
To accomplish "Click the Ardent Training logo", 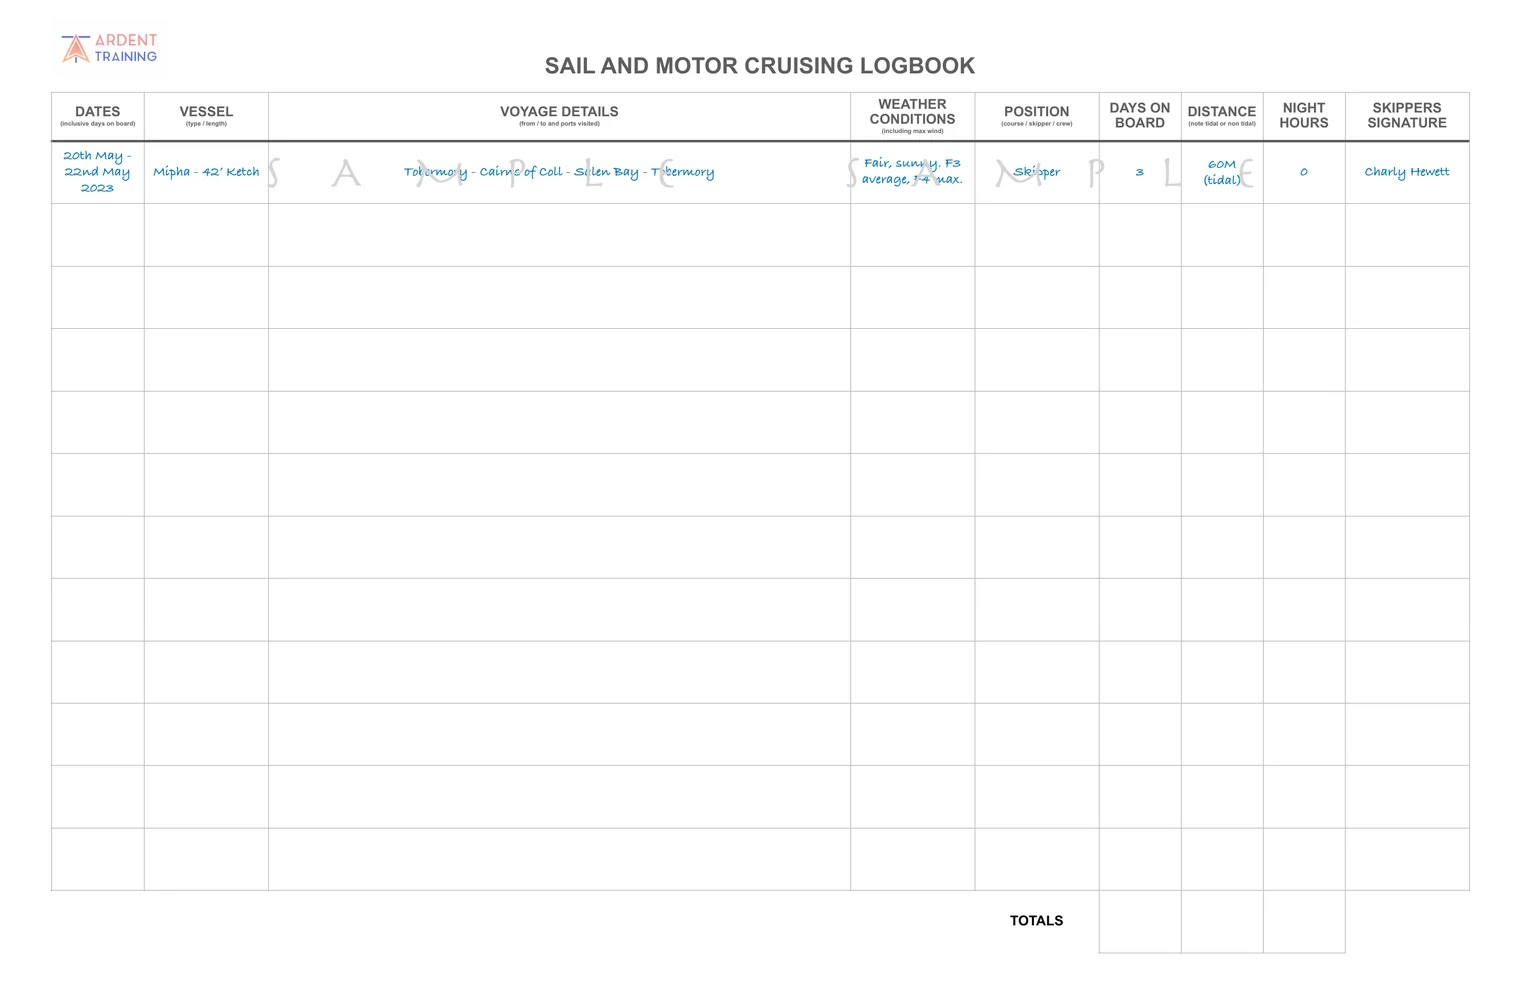I will coord(109,48).
